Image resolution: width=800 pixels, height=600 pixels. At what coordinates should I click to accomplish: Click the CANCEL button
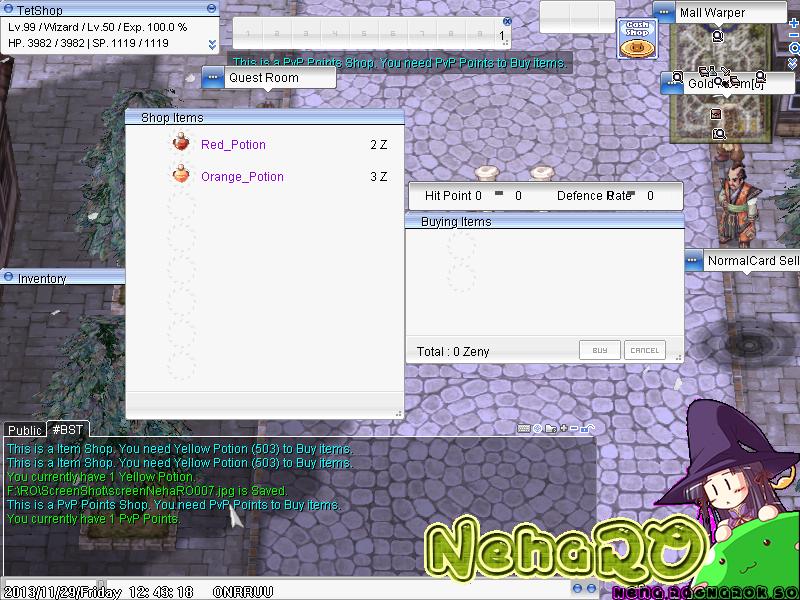(645, 350)
